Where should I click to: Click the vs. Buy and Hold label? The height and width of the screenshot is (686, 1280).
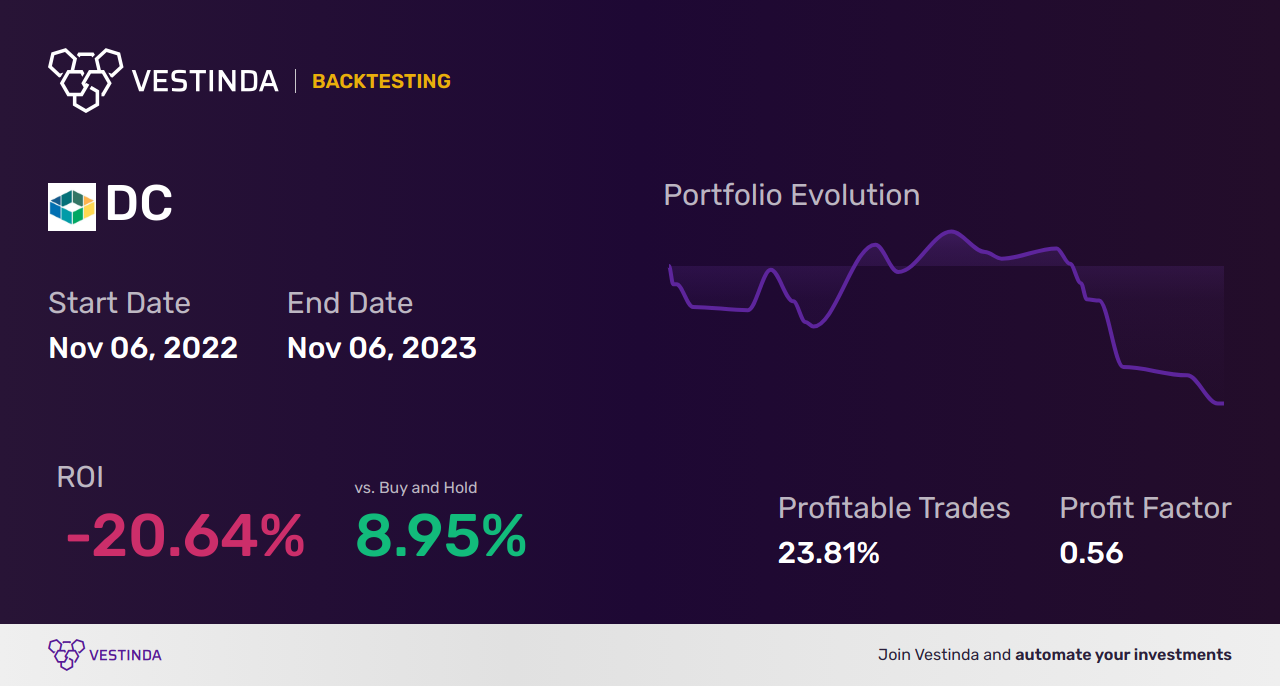pos(416,488)
